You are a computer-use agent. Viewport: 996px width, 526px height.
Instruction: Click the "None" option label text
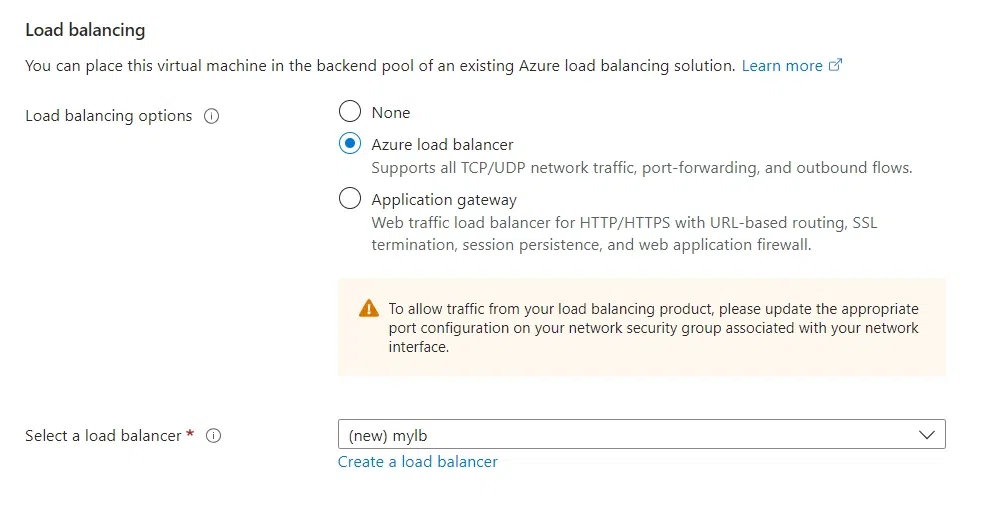391,113
